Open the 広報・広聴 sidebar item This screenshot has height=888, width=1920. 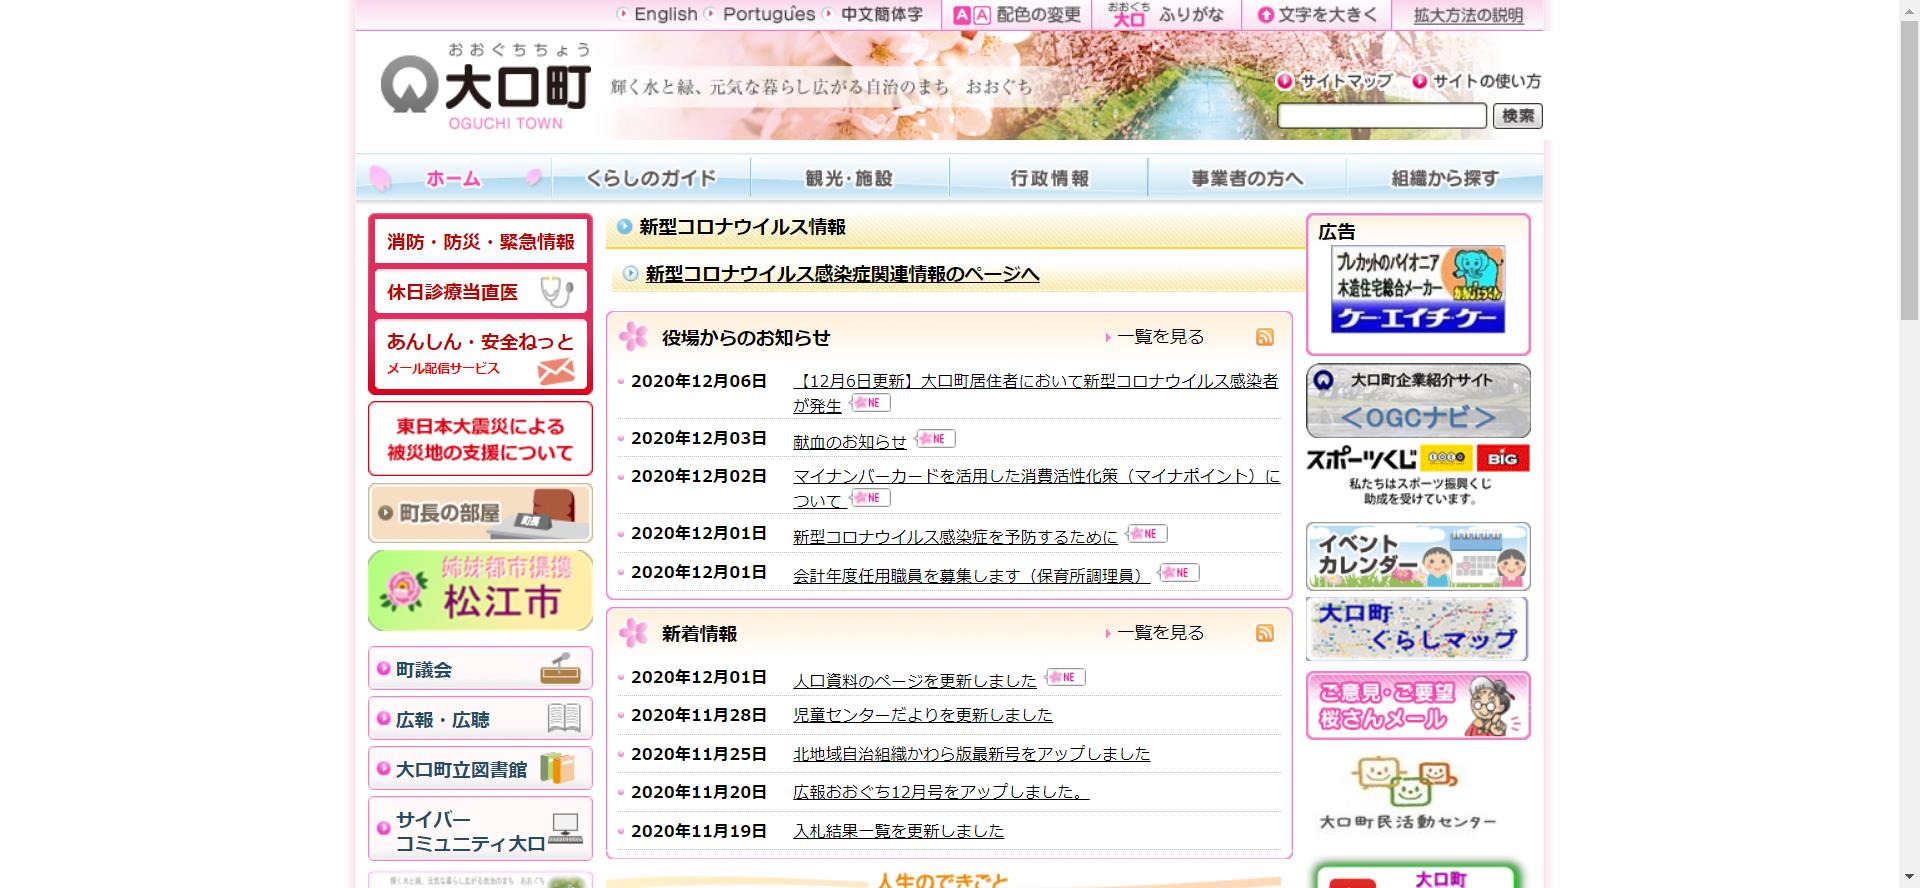(480, 719)
